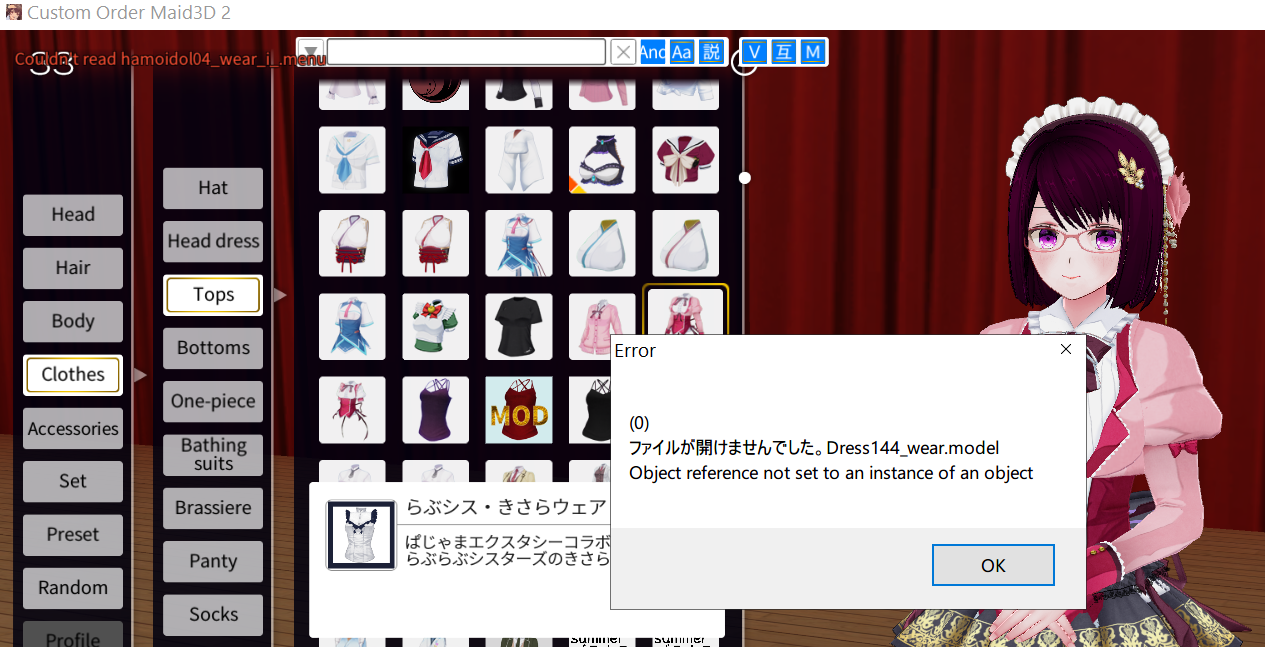Select the pink corset top with ribbons
1265x647 pixels.
(x=352, y=410)
